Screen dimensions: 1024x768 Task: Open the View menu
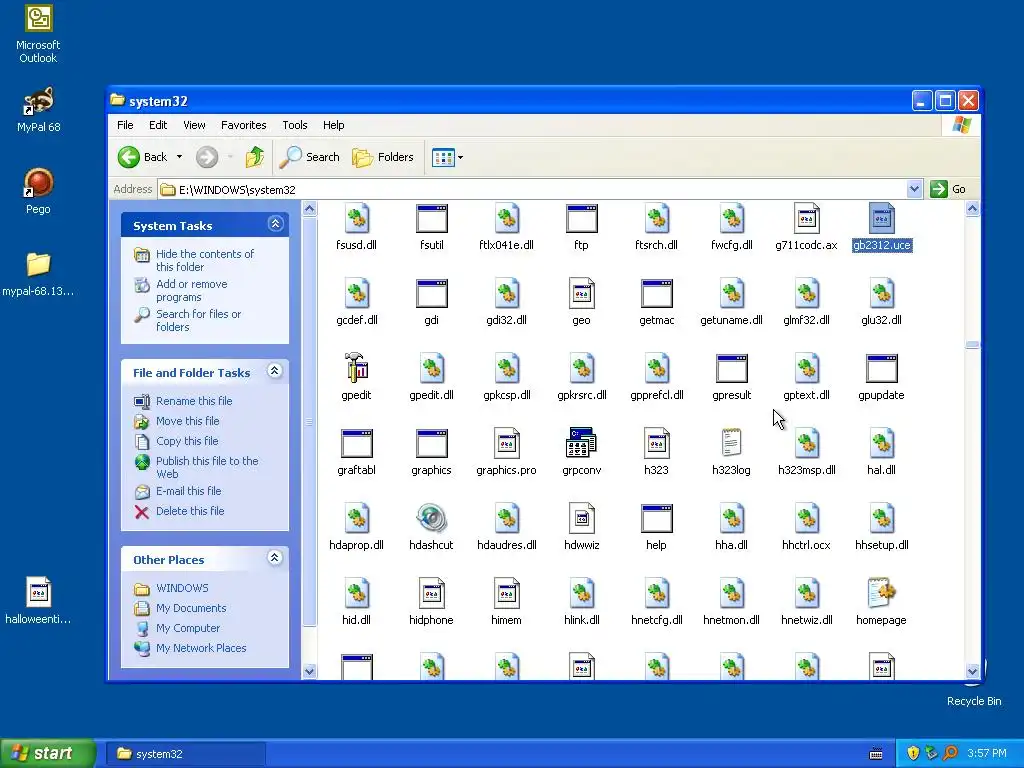pos(194,125)
